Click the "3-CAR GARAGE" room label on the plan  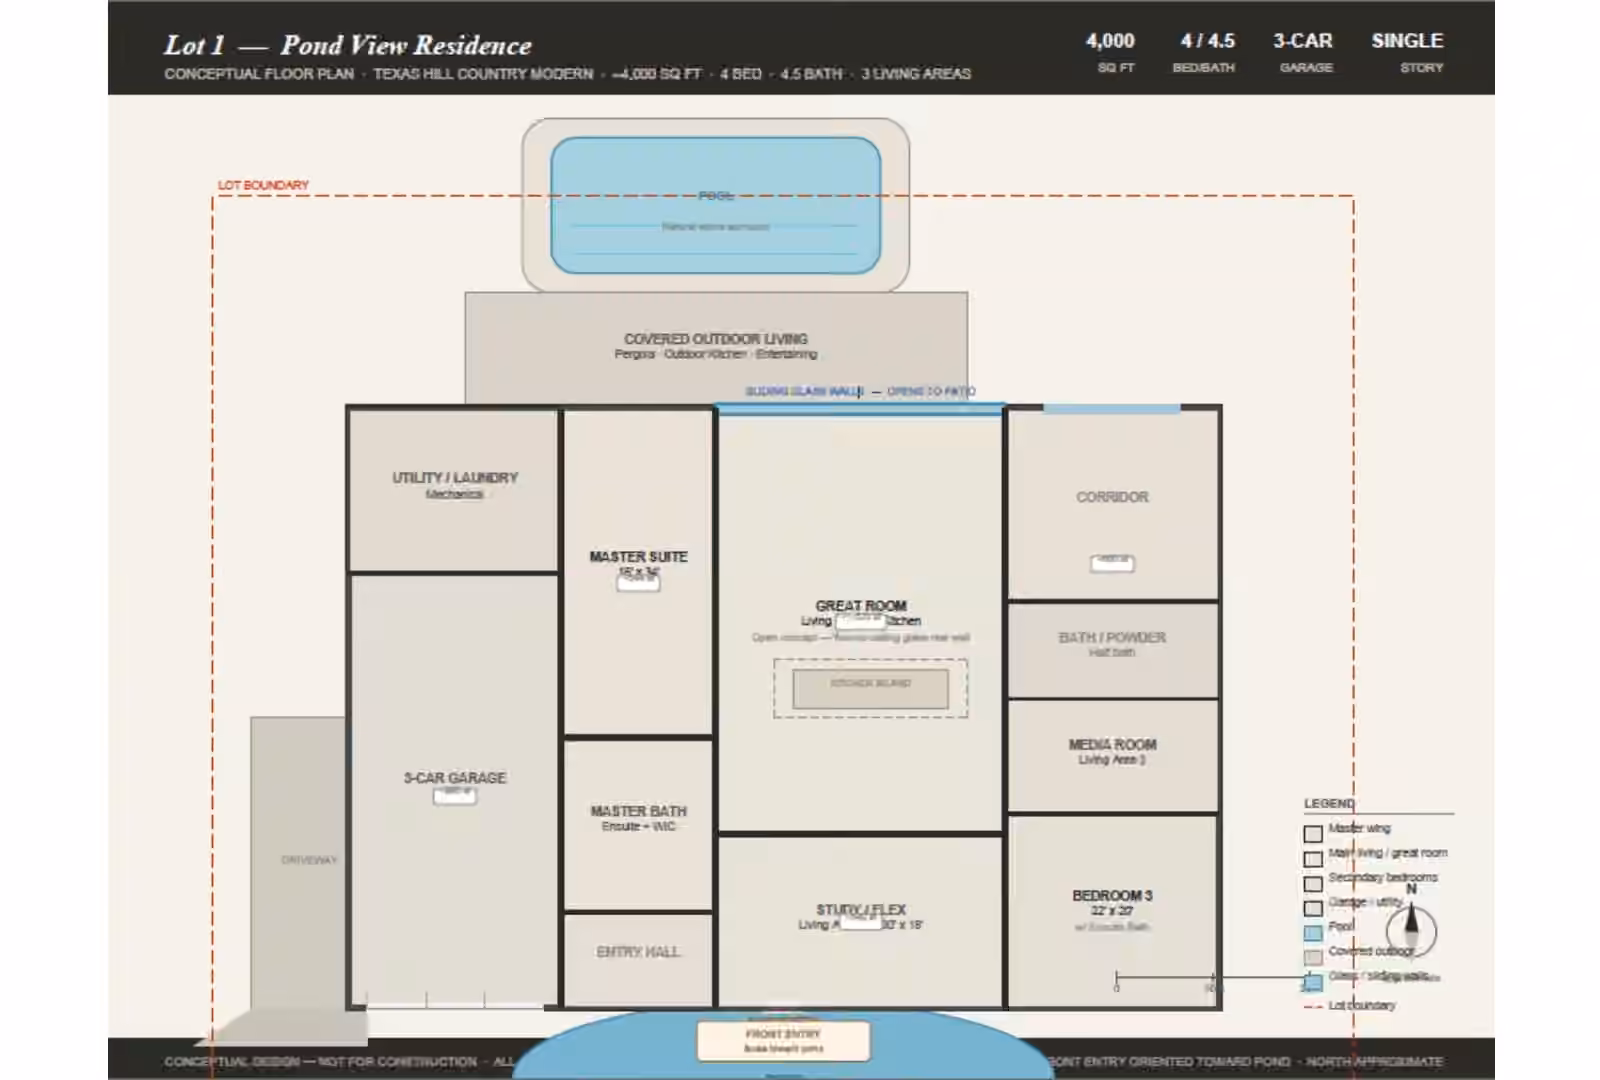pyautogui.click(x=455, y=778)
